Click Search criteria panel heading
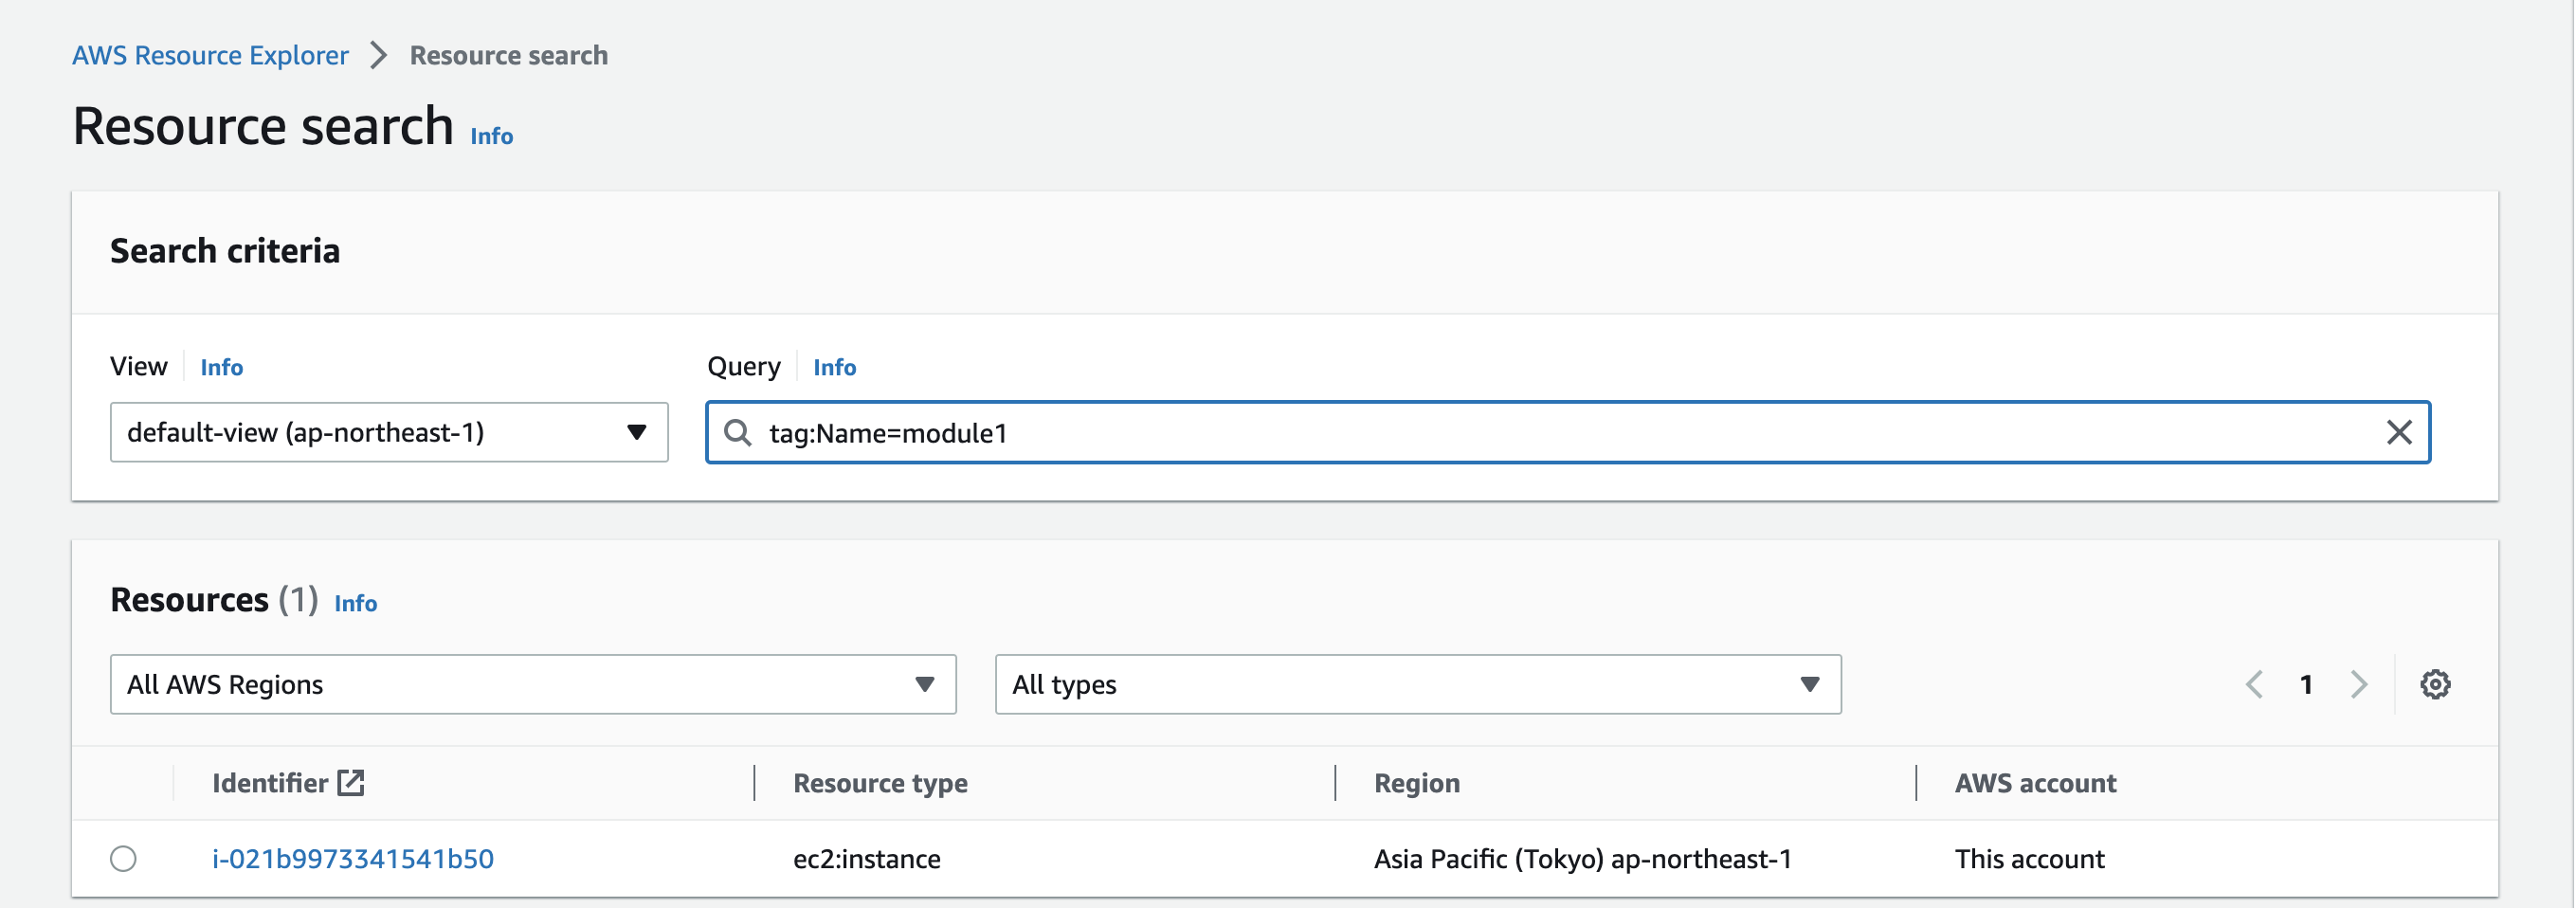2576x908 pixels. pos(225,251)
